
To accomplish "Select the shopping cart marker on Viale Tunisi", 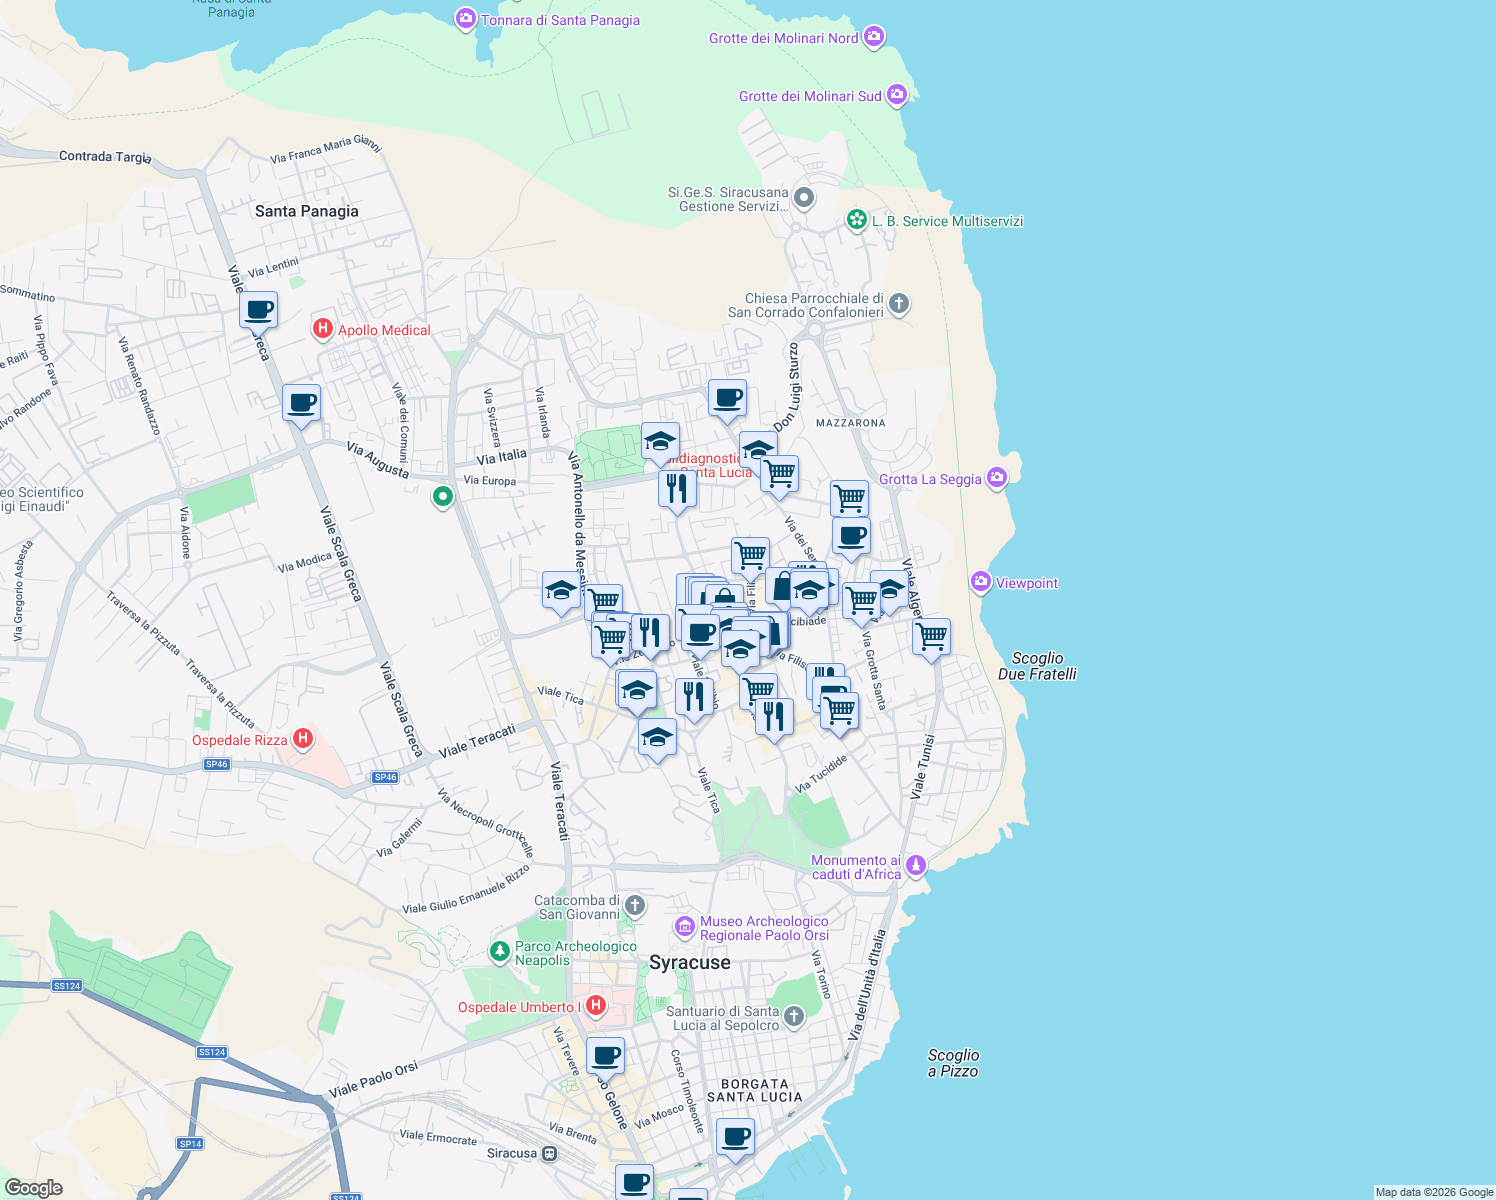I will click(931, 636).
